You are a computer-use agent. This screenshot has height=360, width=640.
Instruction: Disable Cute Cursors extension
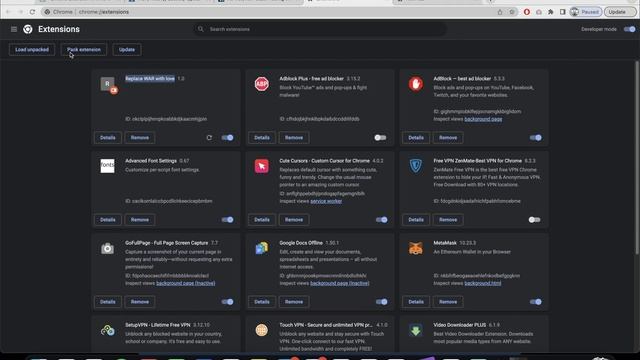point(382,220)
